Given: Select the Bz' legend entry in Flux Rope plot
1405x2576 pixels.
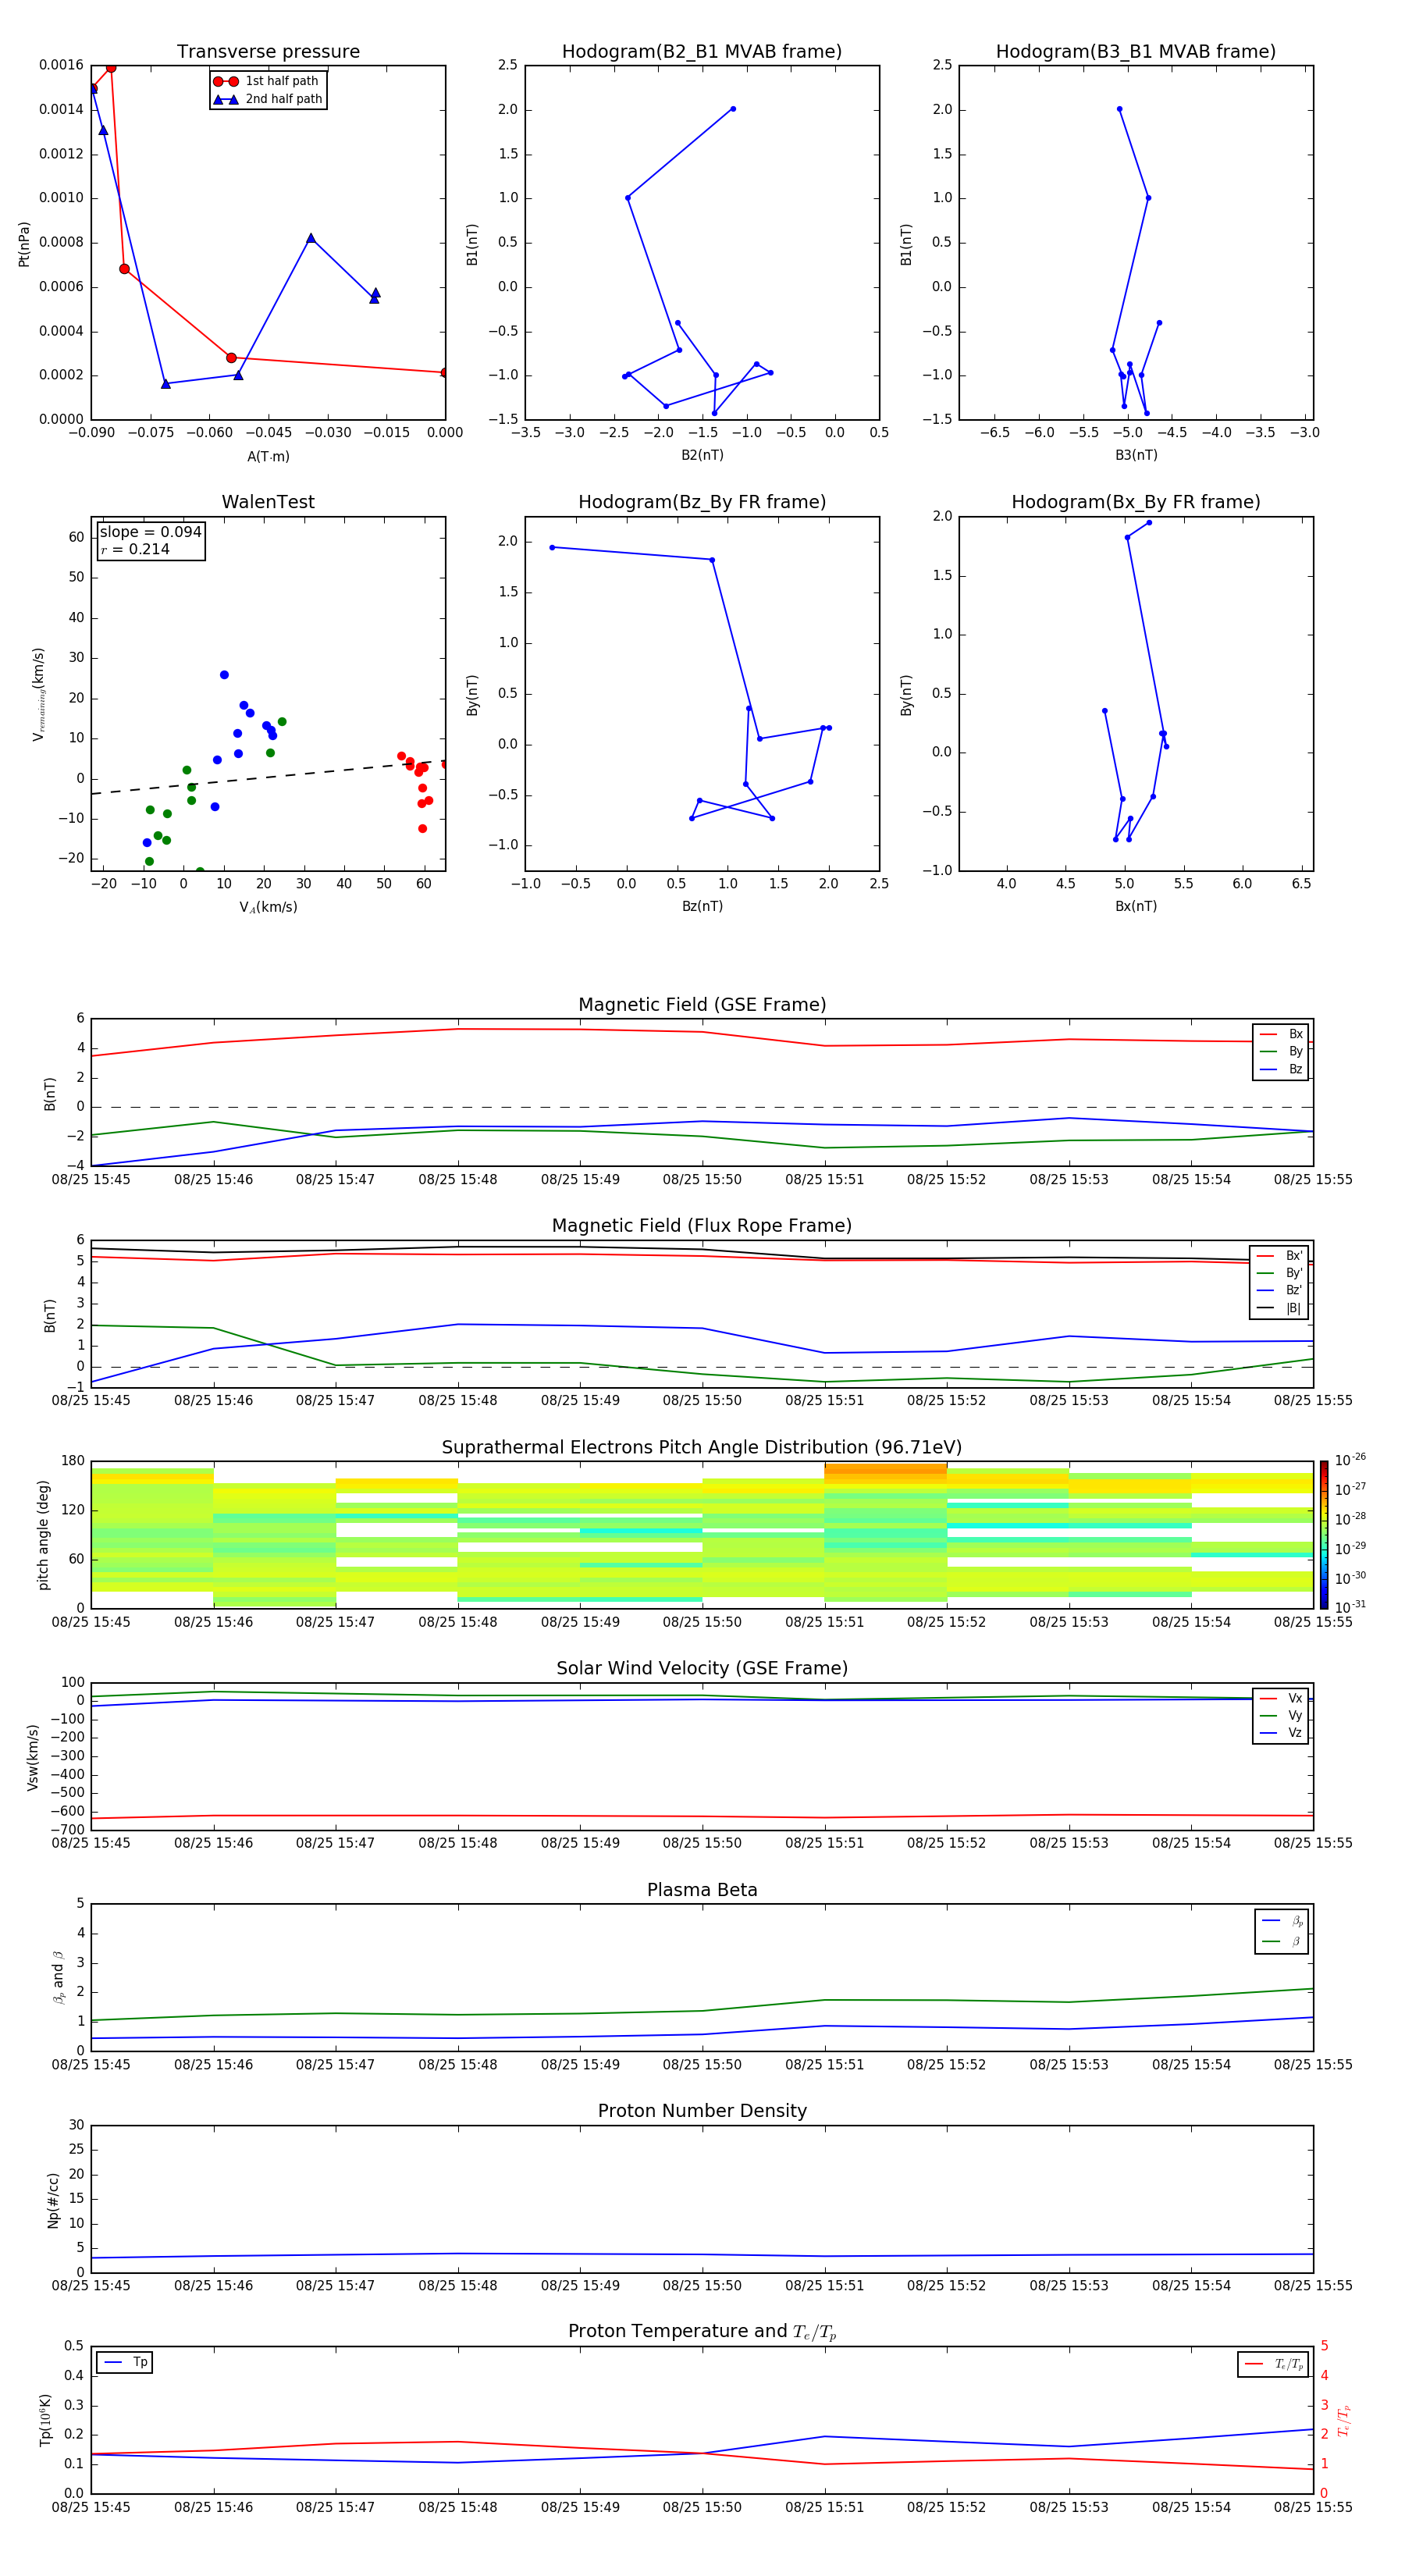Looking at the screenshot, I should [1280, 1290].
